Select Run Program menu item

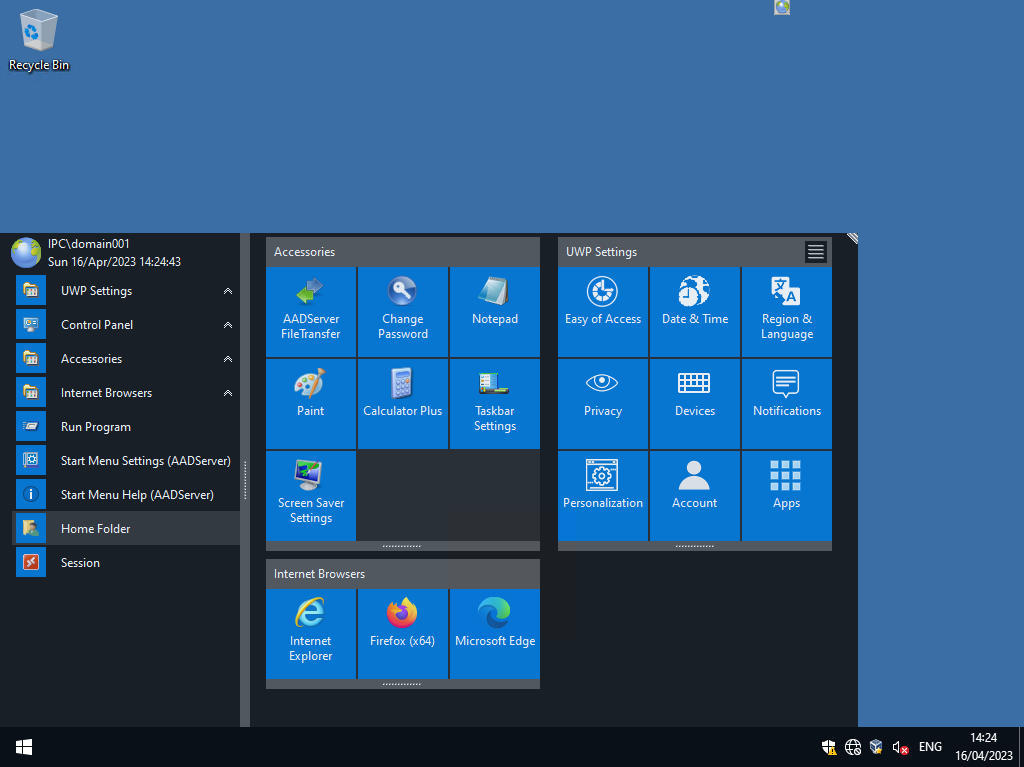(96, 427)
